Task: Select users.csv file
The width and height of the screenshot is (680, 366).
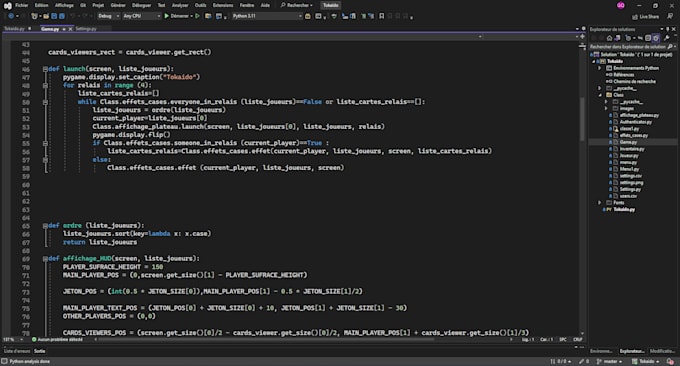Action: (x=628, y=196)
